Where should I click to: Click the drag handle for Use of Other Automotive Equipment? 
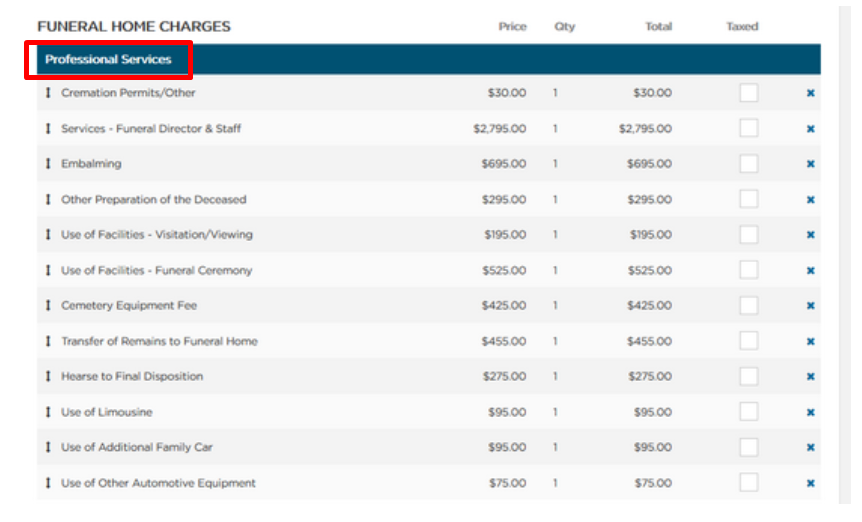pyautogui.click(x=48, y=483)
